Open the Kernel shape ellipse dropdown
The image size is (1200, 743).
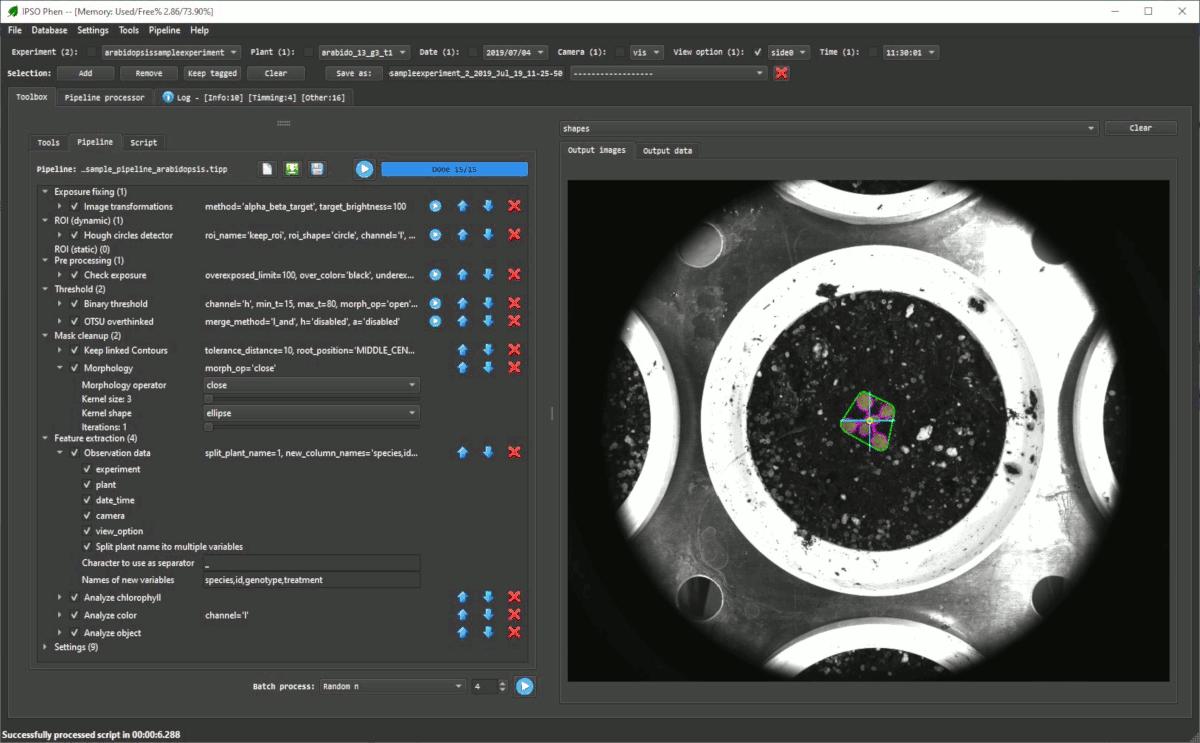(311, 413)
